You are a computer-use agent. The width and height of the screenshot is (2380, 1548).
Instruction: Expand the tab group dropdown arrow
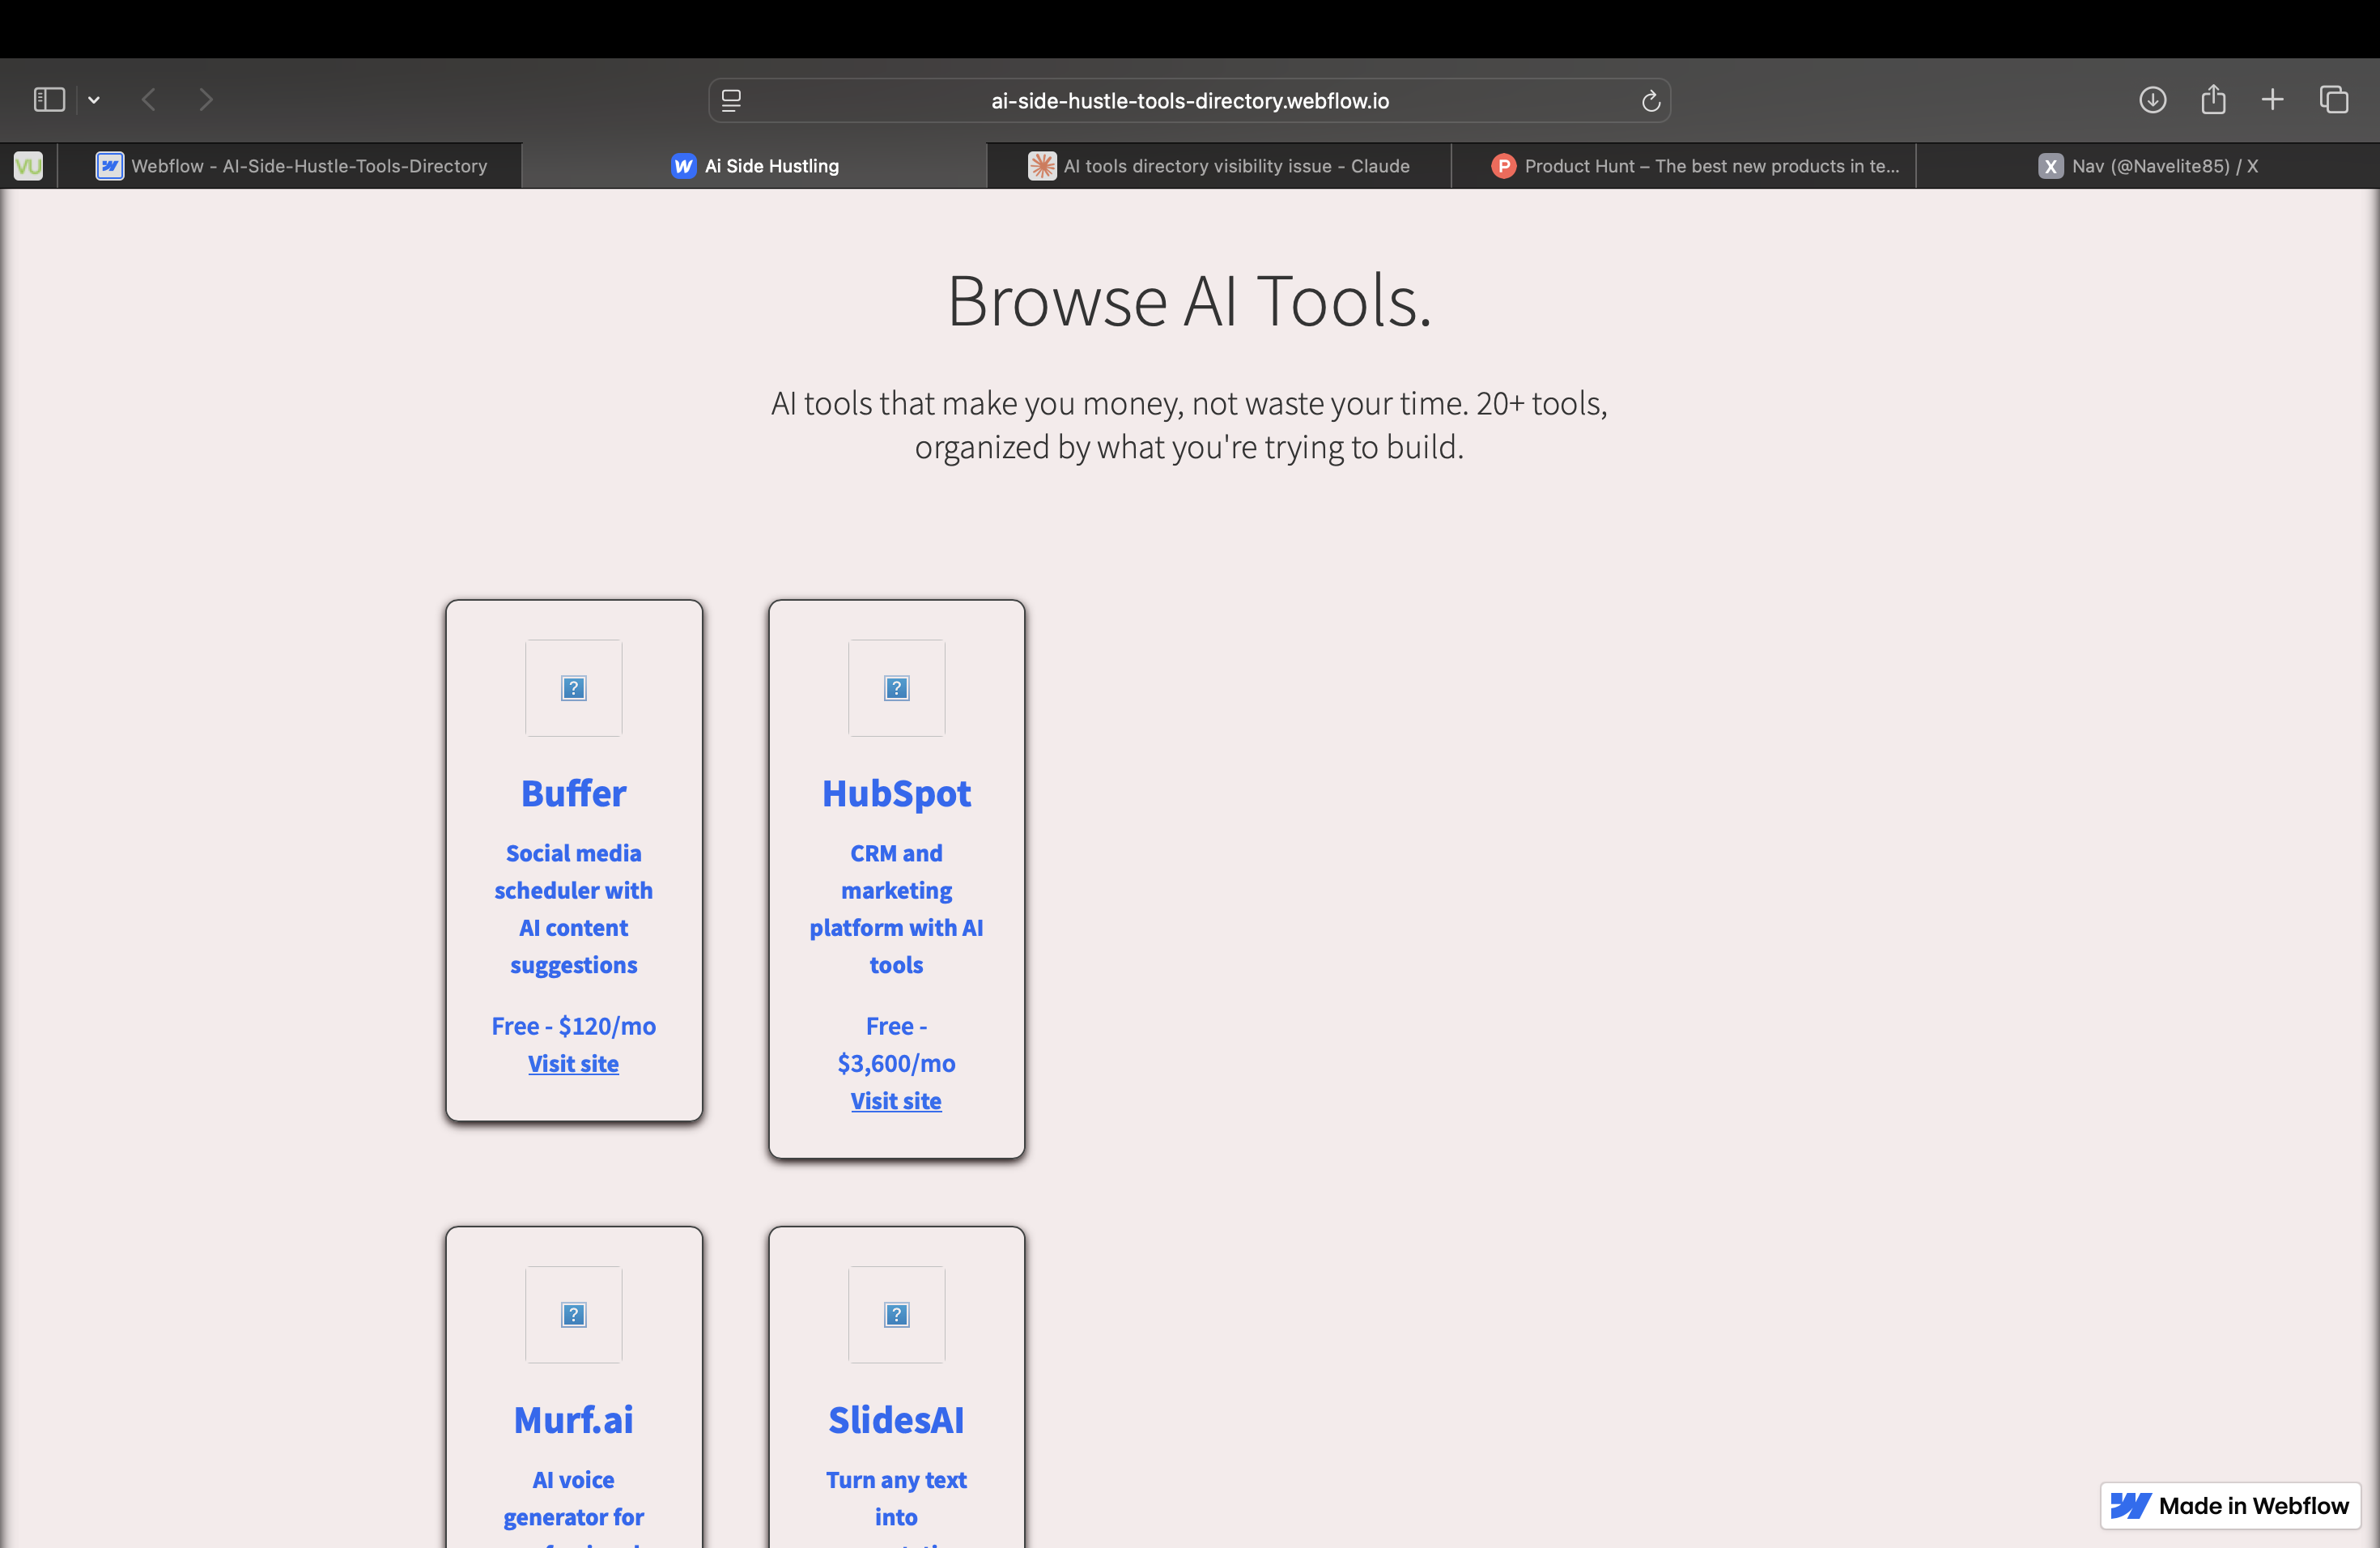coord(94,100)
